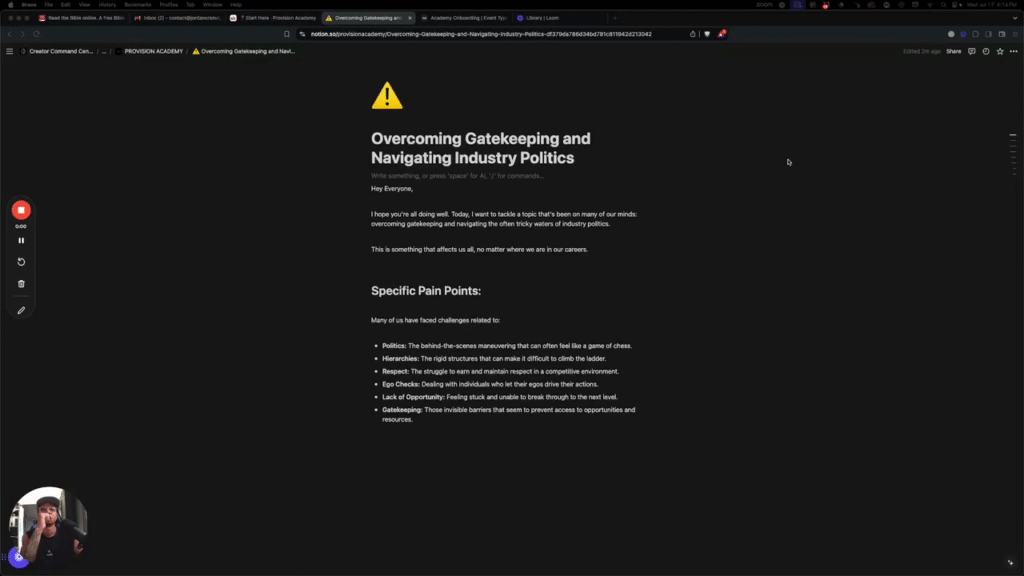Open Spotlight search in menu bar
Image resolution: width=1024 pixels, height=576 pixels.
click(944, 5)
